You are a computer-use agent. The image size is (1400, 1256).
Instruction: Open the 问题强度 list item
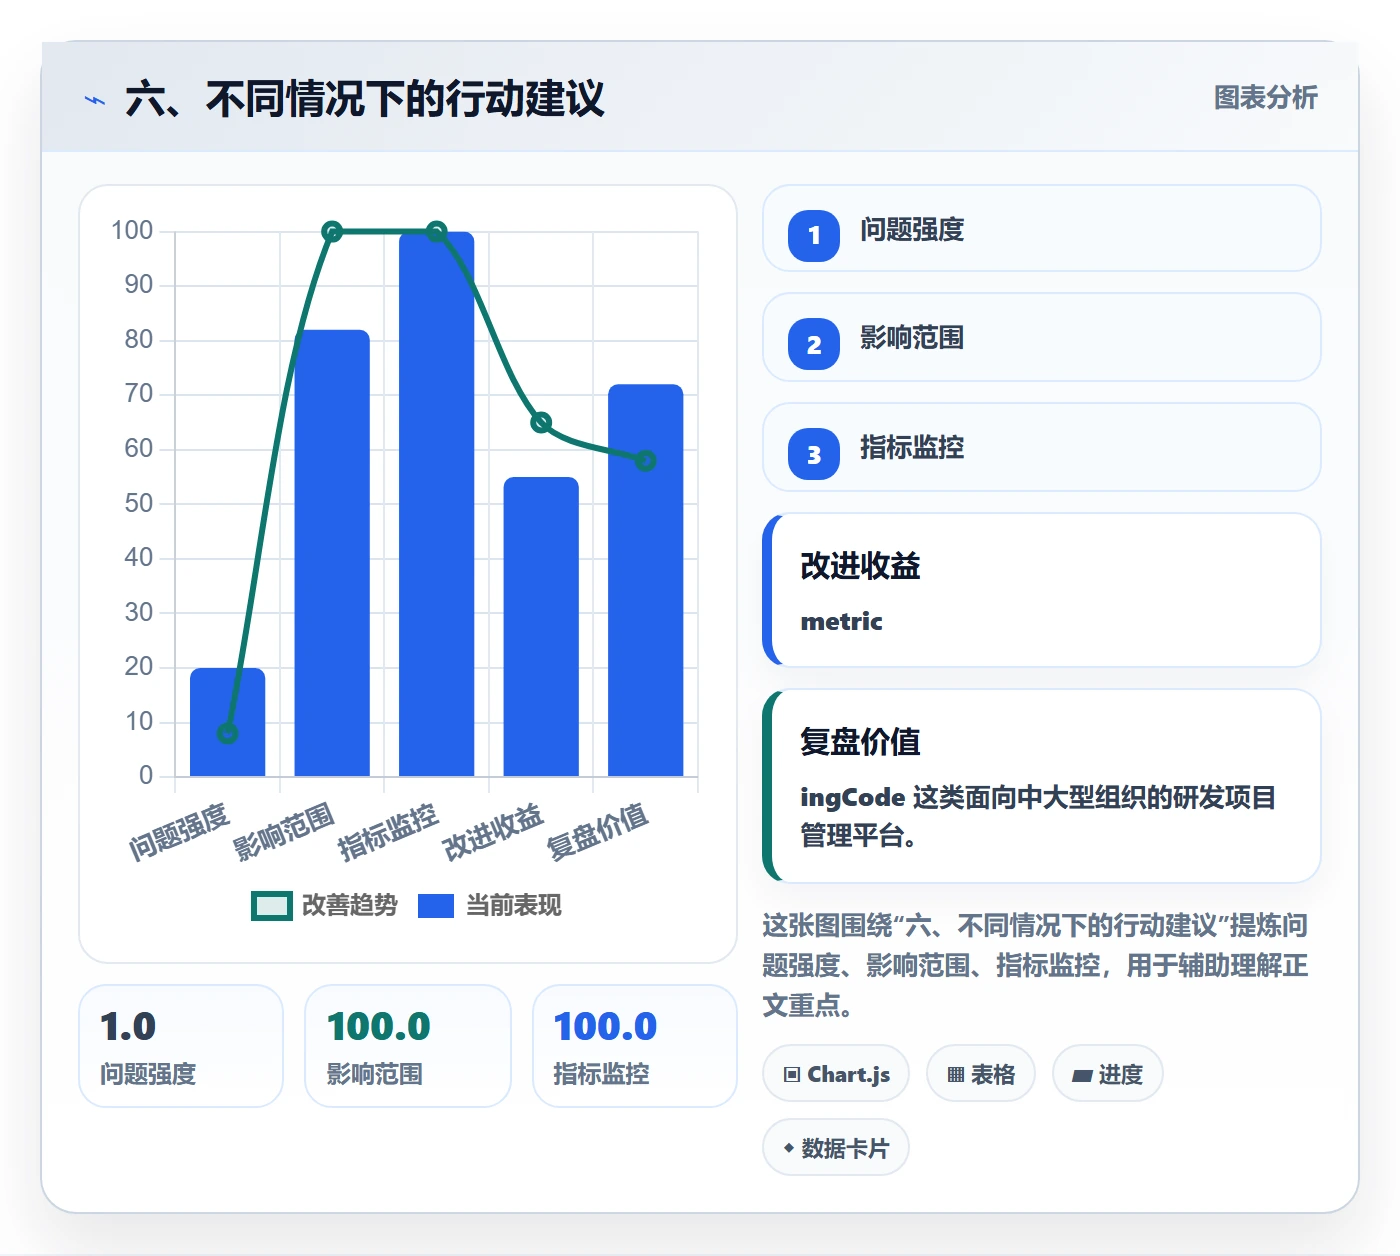point(1042,228)
